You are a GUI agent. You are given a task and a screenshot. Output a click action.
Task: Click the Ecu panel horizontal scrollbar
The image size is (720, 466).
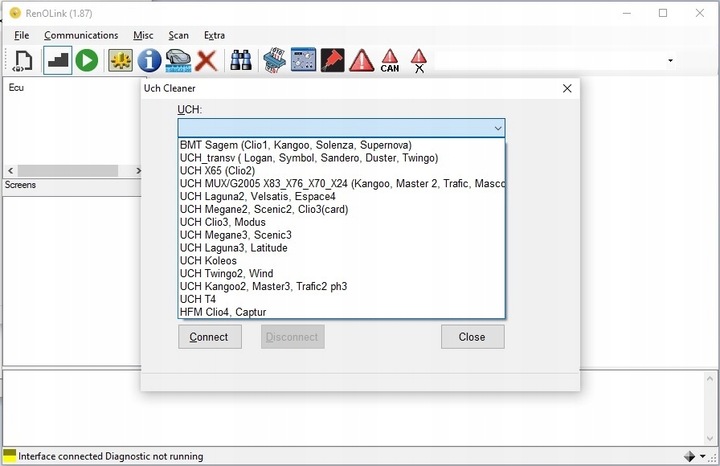(73, 171)
